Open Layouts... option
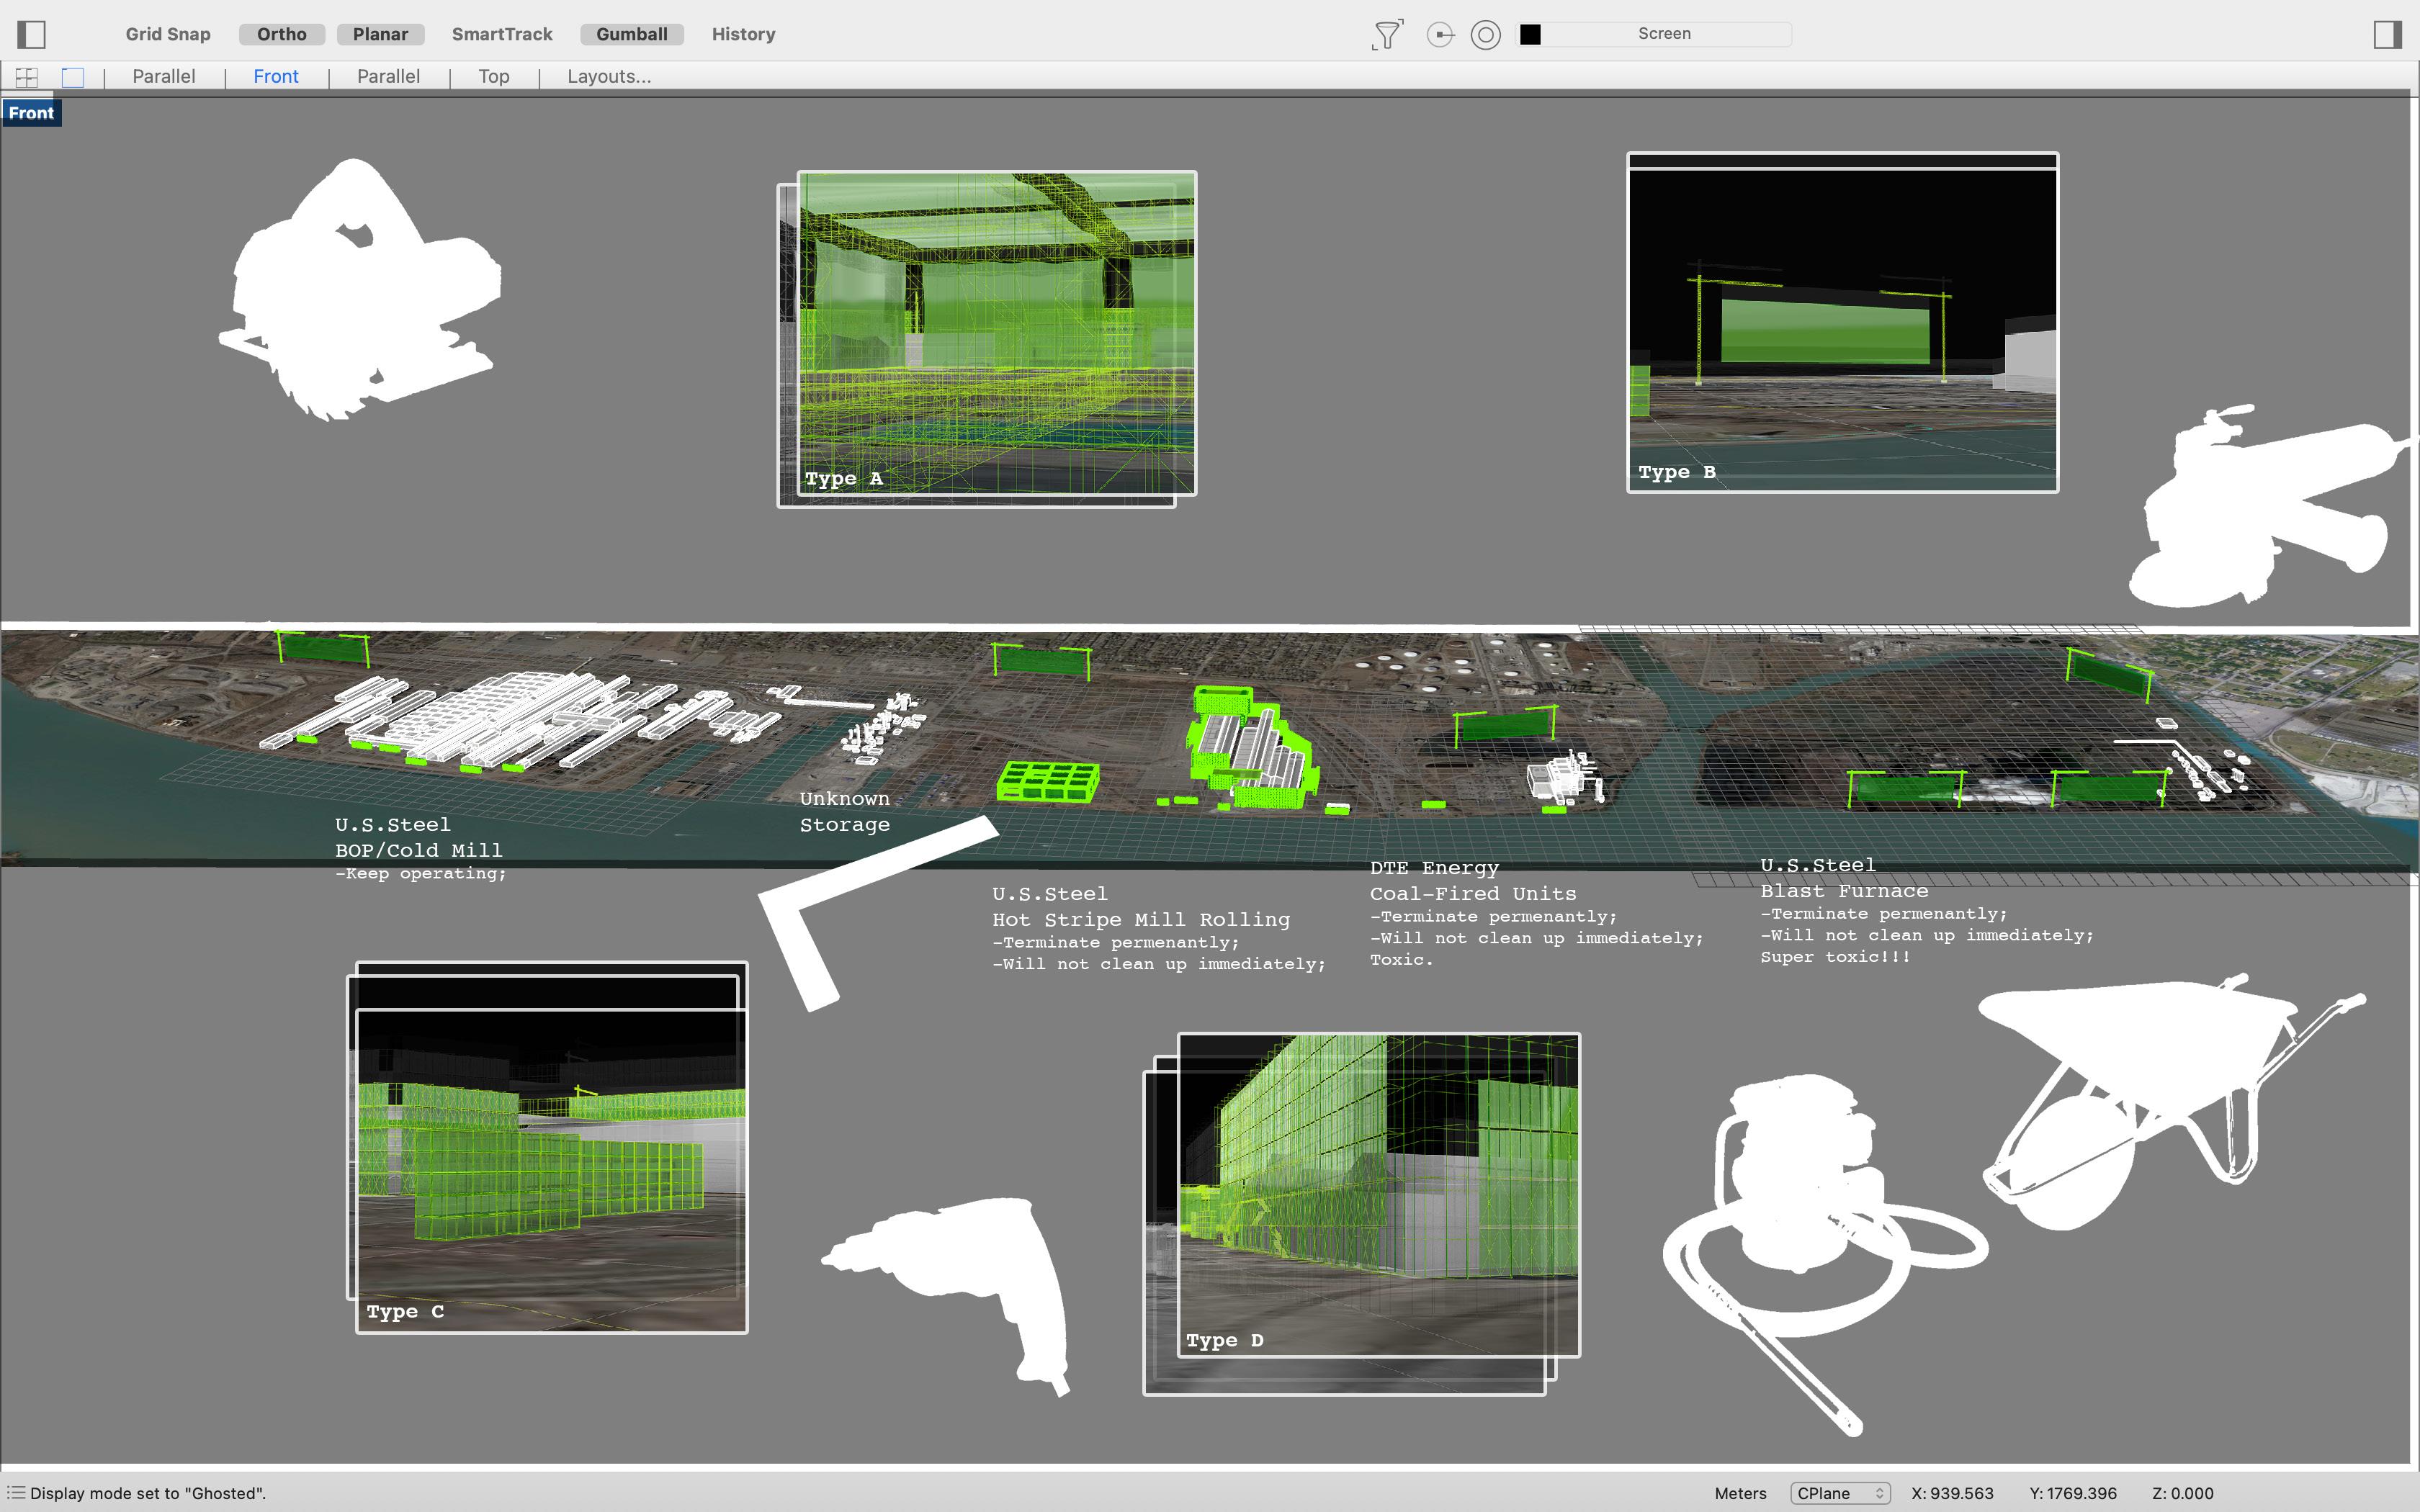The image size is (2420, 1512). tap(609, 77)
